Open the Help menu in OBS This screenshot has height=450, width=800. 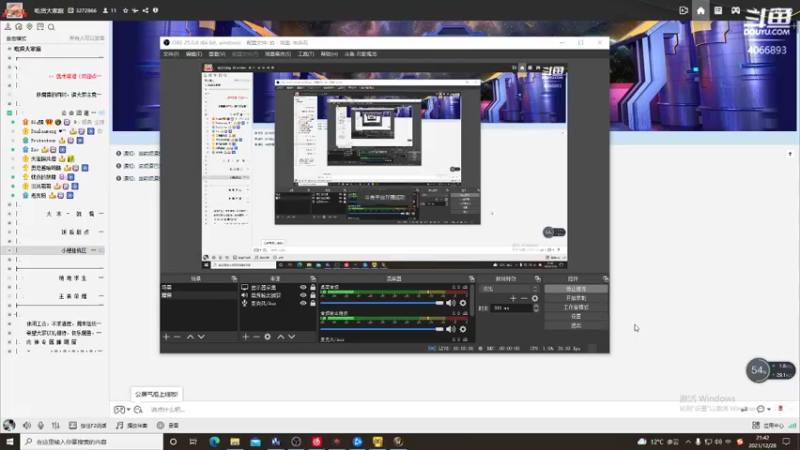[329, 54]
